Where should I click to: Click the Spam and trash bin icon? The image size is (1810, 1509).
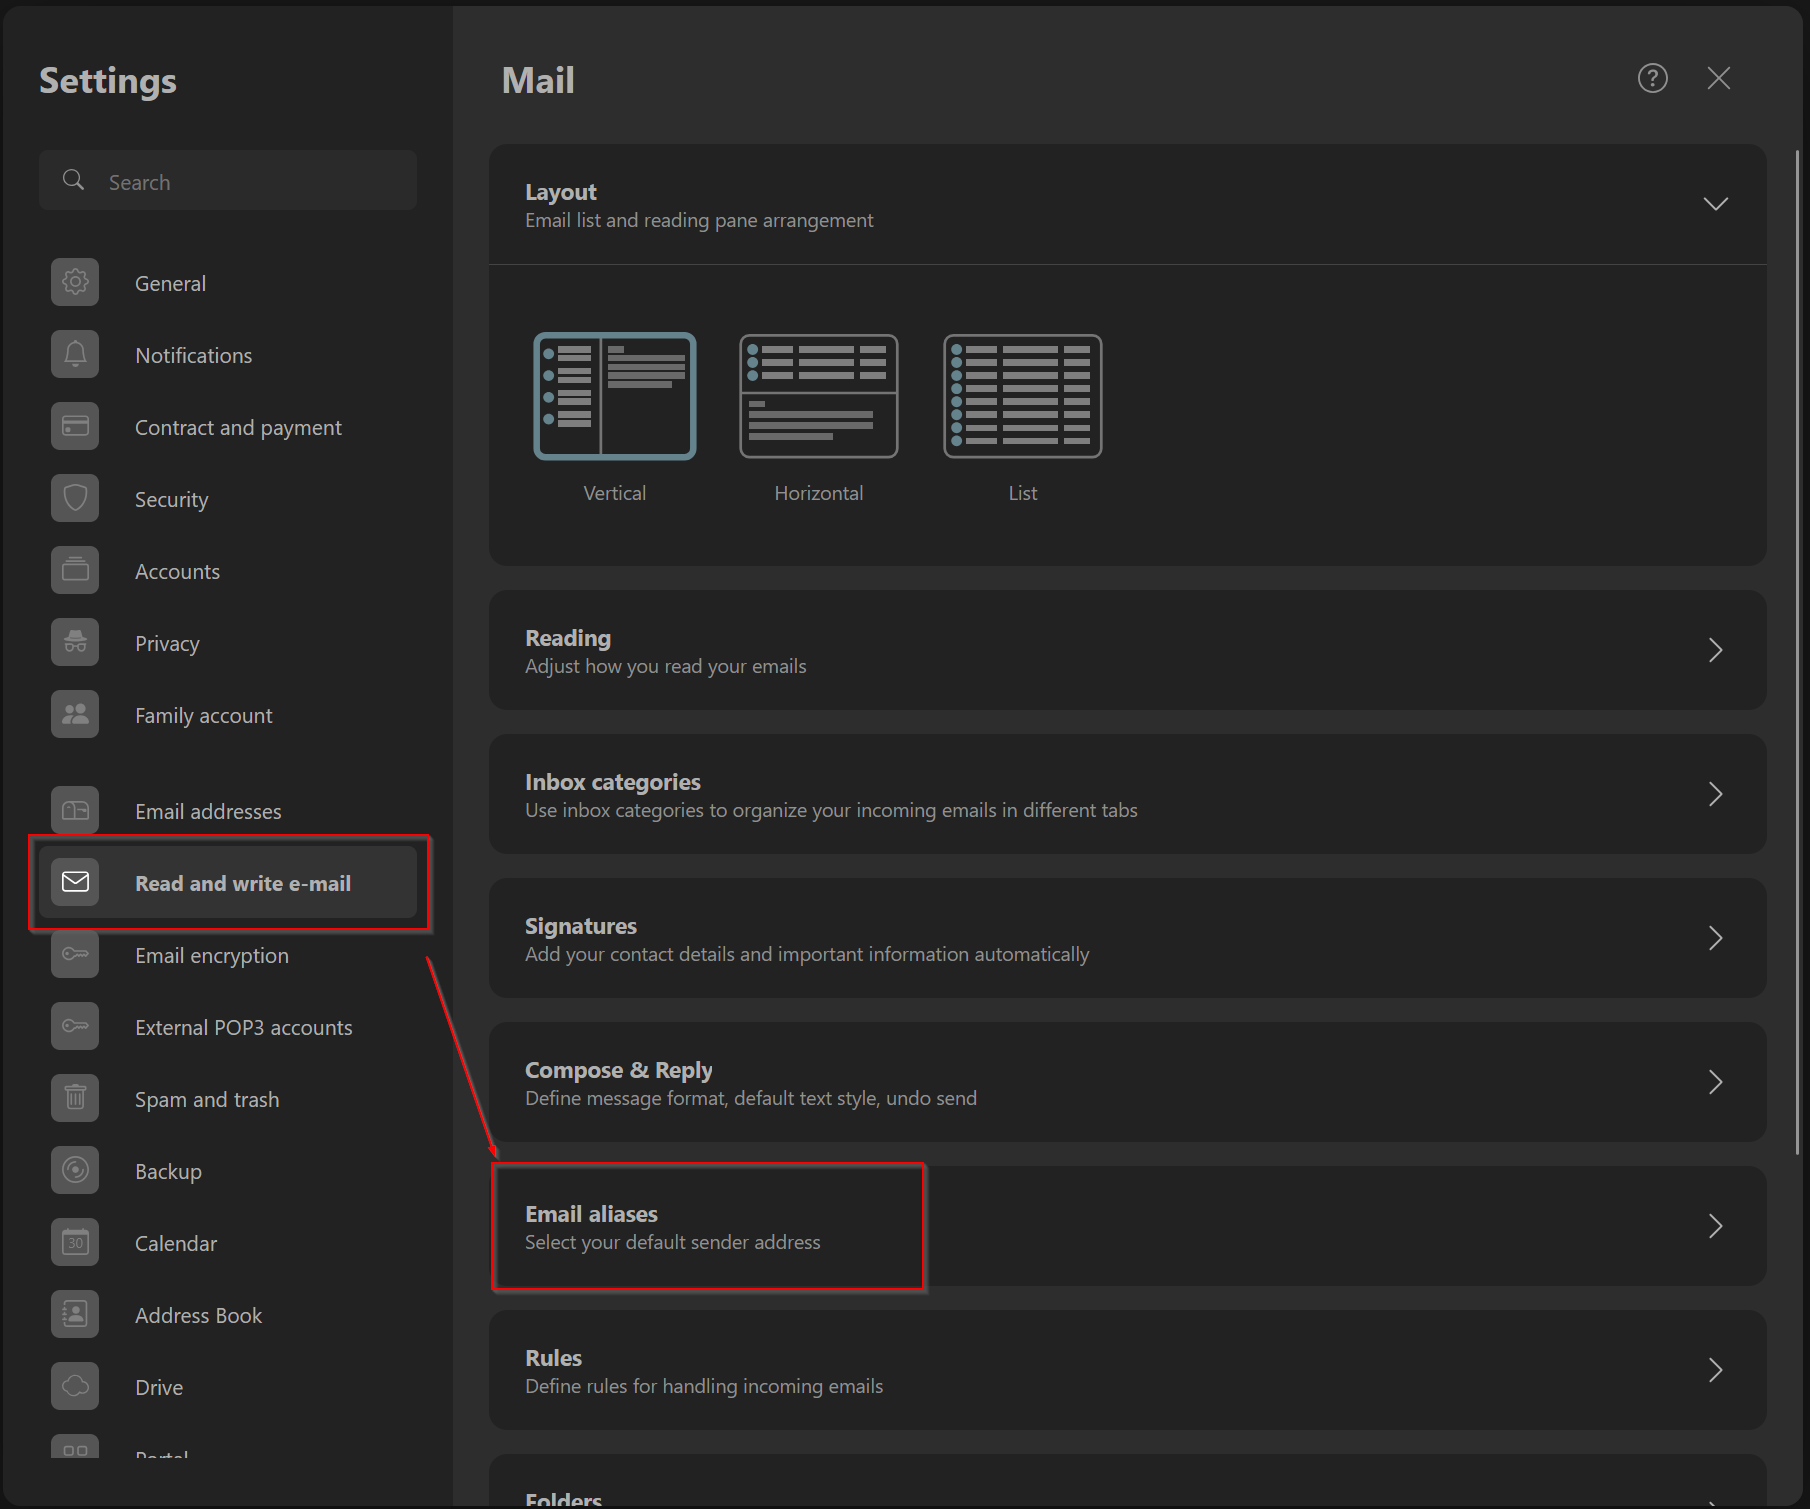[75, 1099]
